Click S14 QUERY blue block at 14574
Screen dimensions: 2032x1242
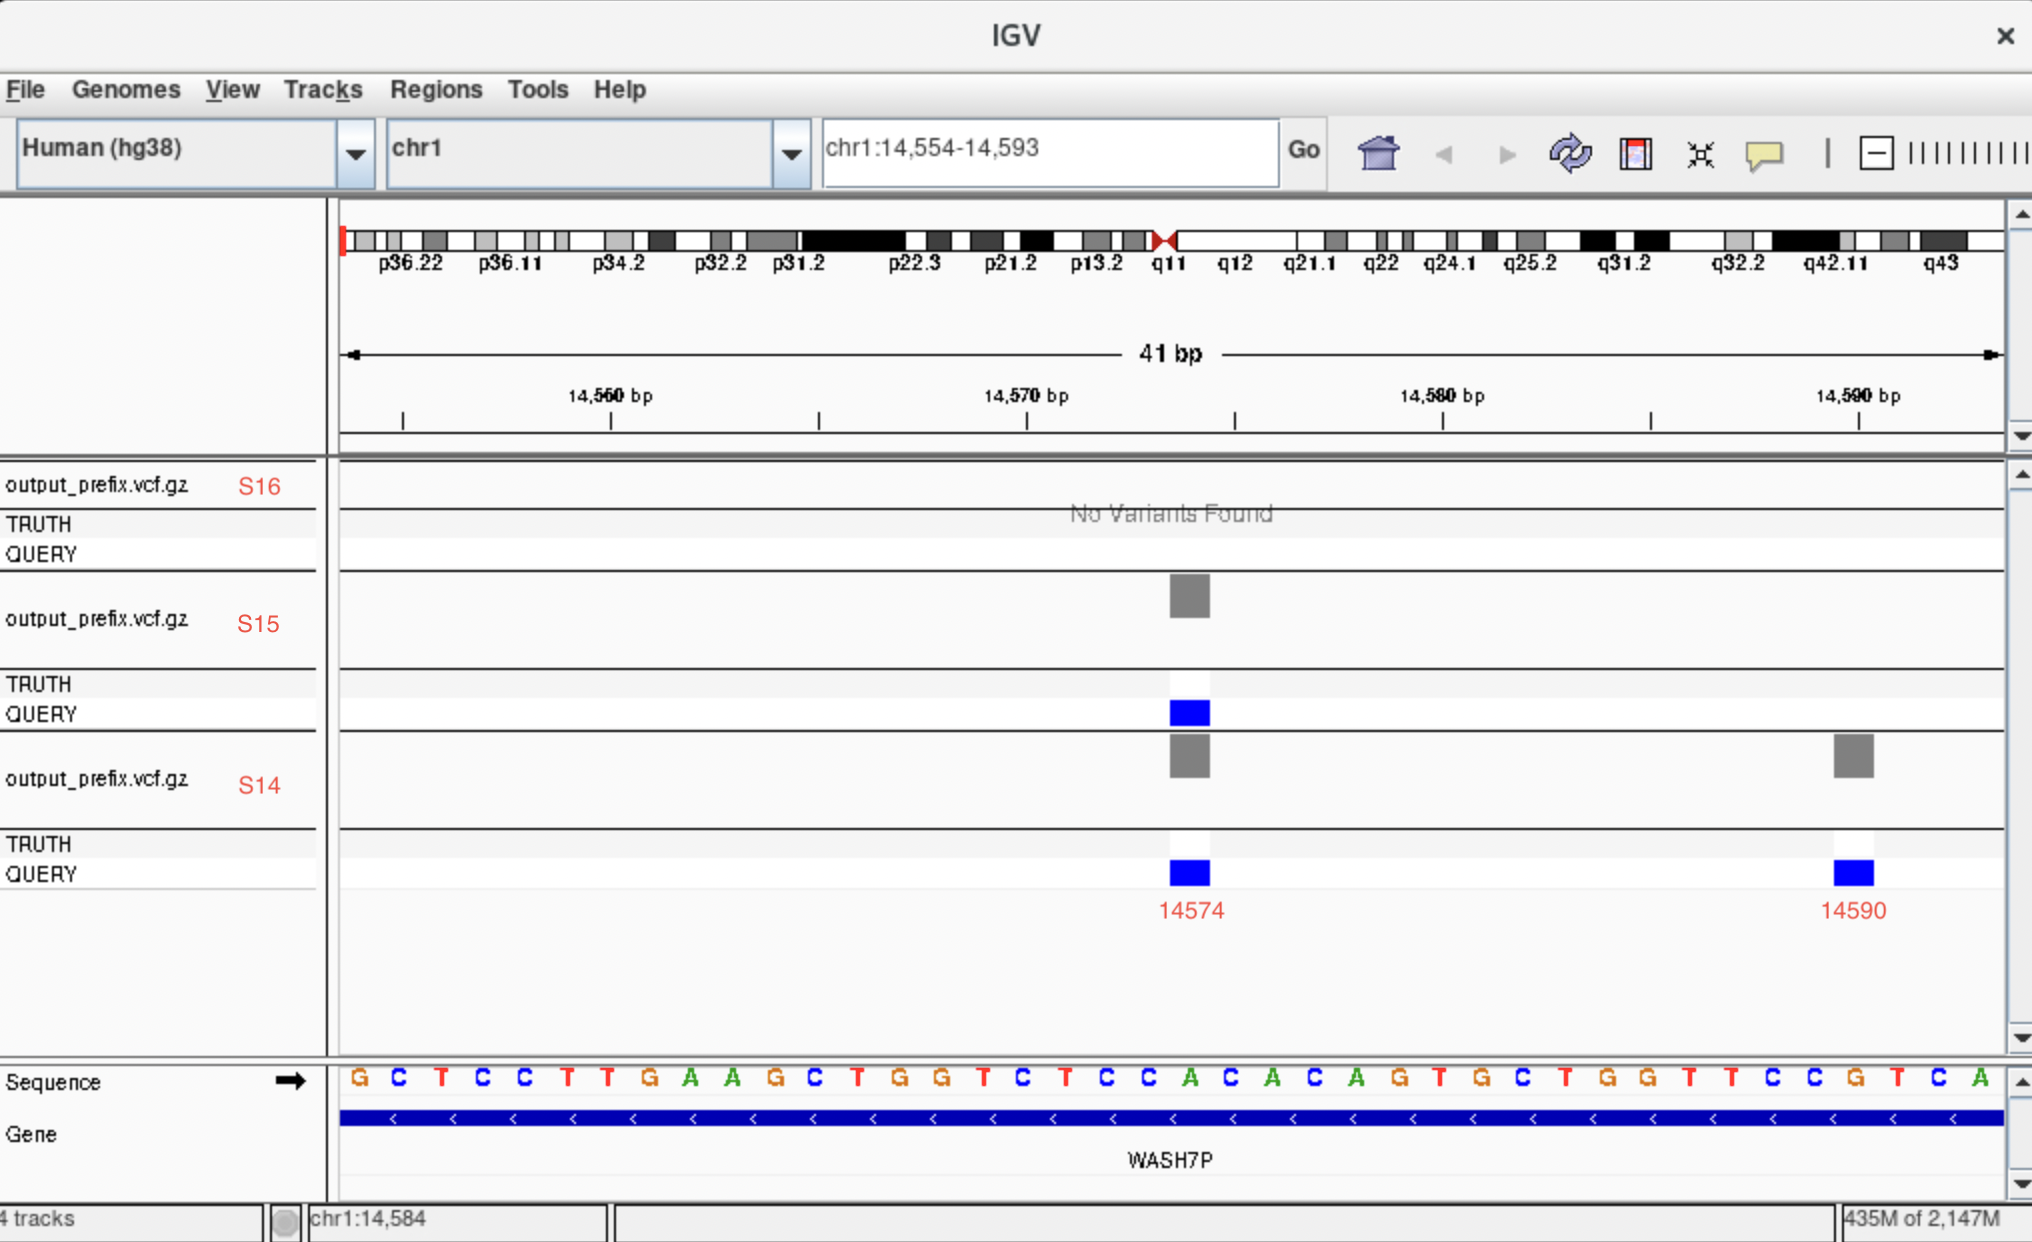click(x=1190, y=873)
